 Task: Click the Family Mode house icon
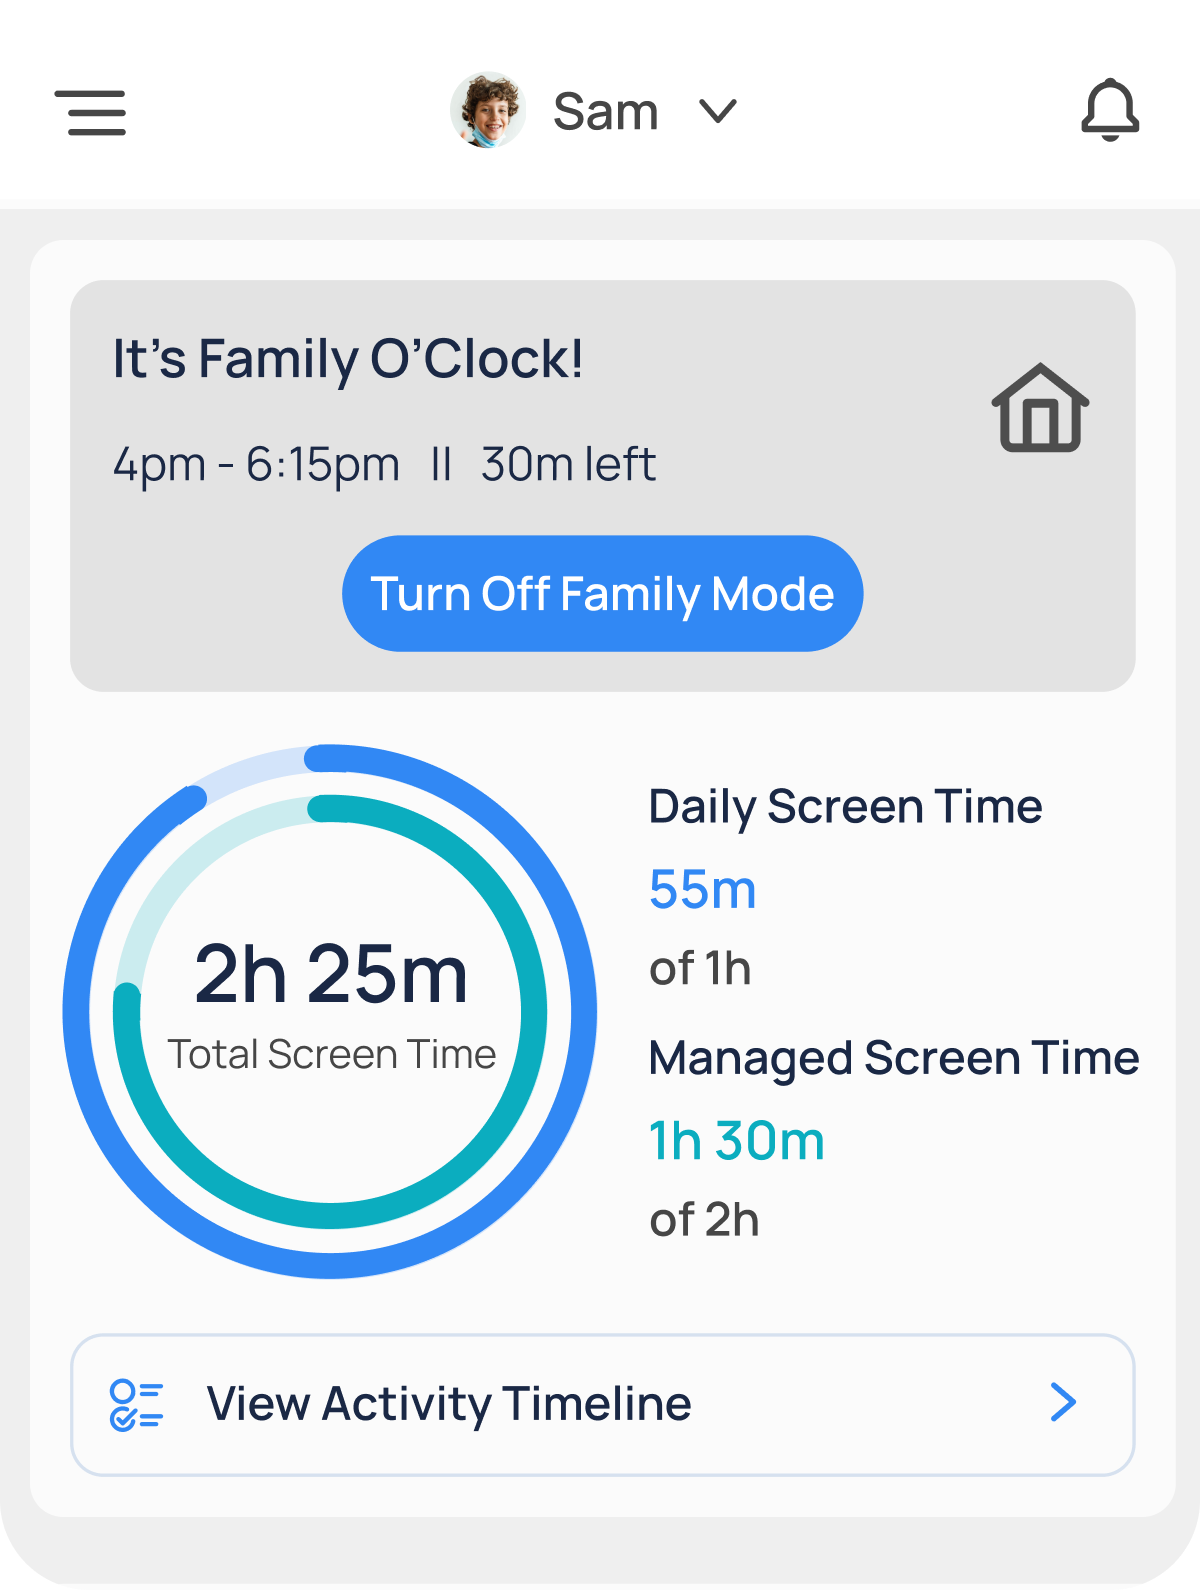point(1040,408)
